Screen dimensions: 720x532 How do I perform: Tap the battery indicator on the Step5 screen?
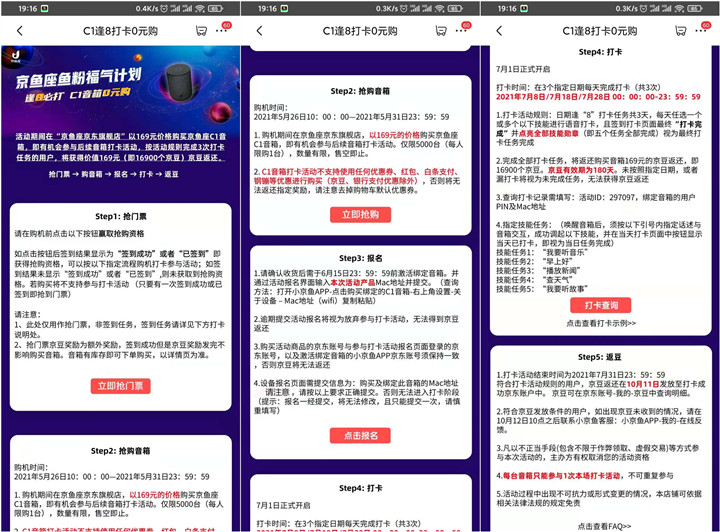pos(694,8)
